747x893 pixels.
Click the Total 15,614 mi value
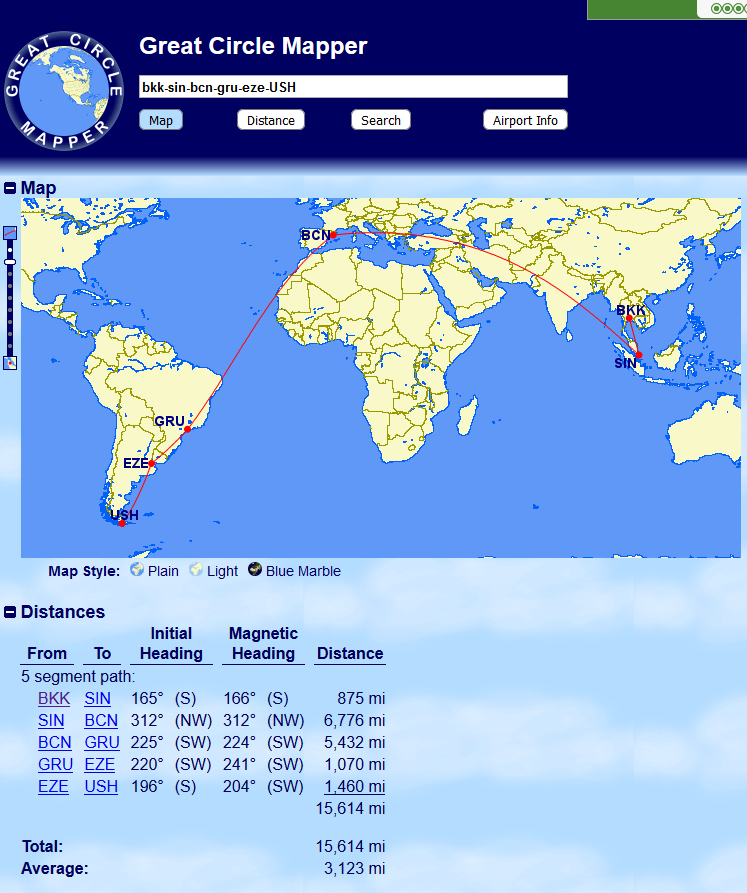coord(351,846)
